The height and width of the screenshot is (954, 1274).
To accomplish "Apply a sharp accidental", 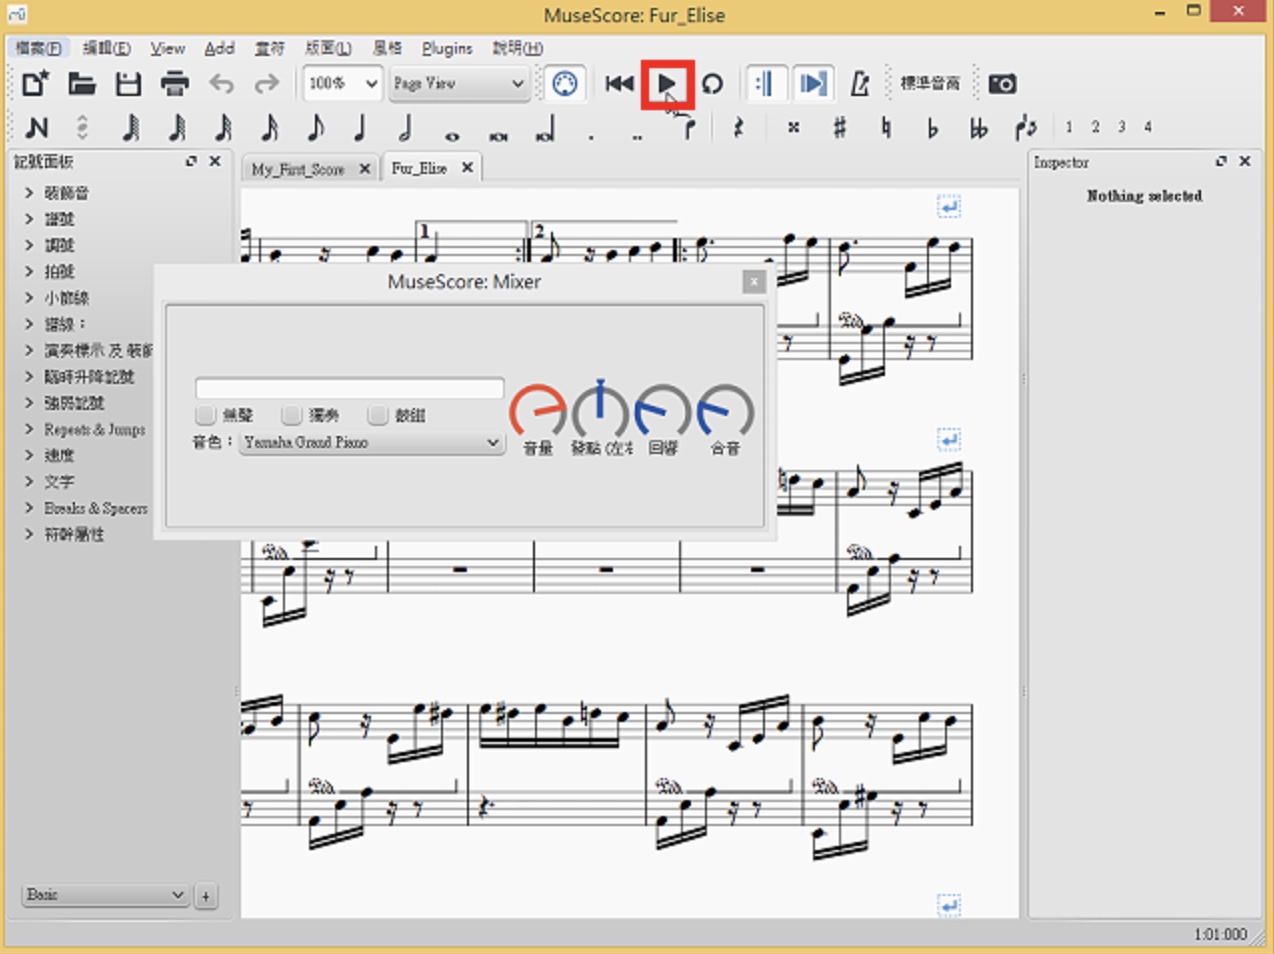I will click(840, 127).
